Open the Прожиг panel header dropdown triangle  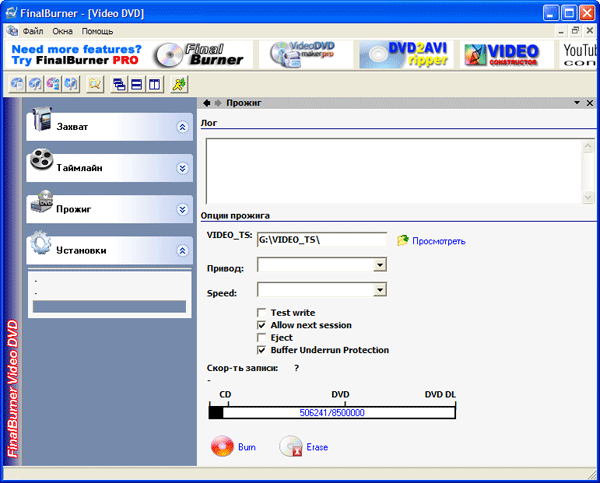[x=577, y=103]
